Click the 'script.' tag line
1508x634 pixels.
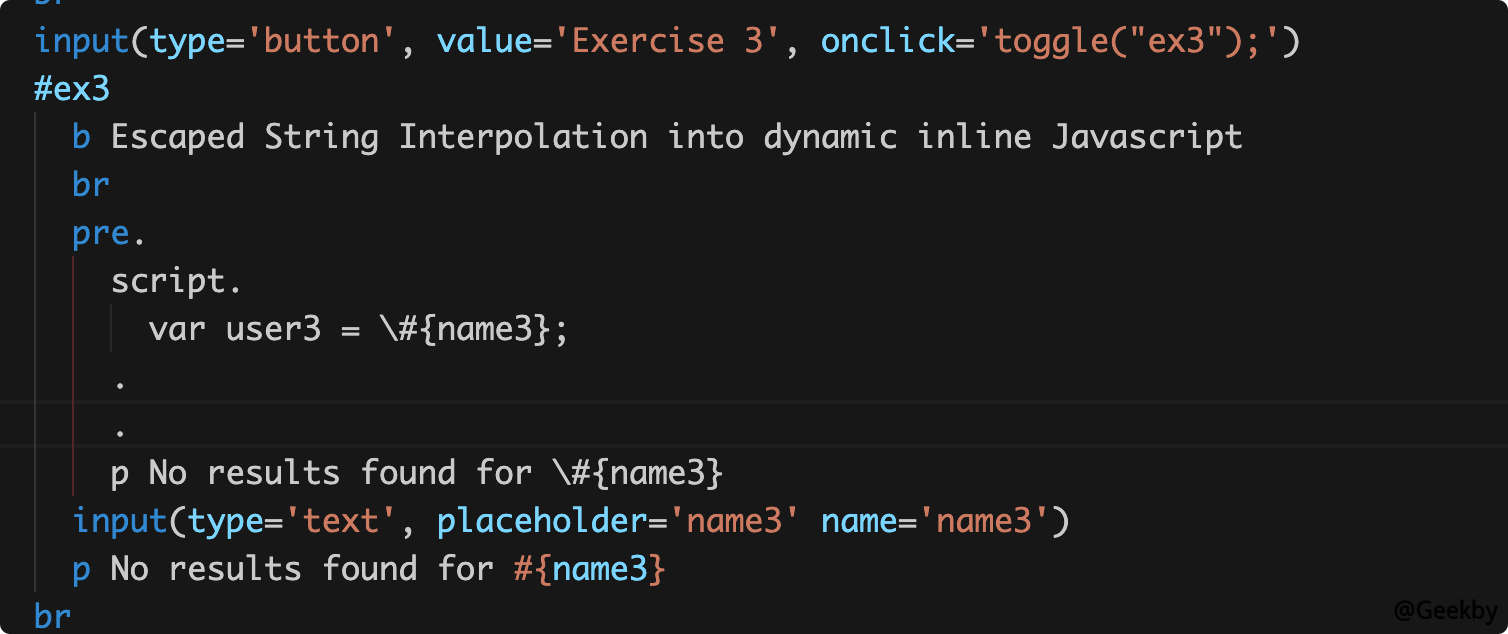(x=177, y=281)
